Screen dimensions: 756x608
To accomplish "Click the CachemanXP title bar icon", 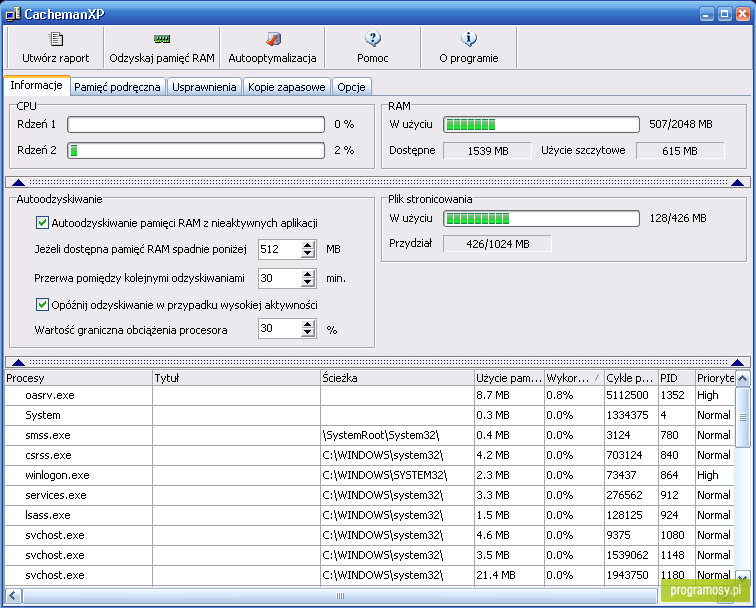I will point(13,14).
